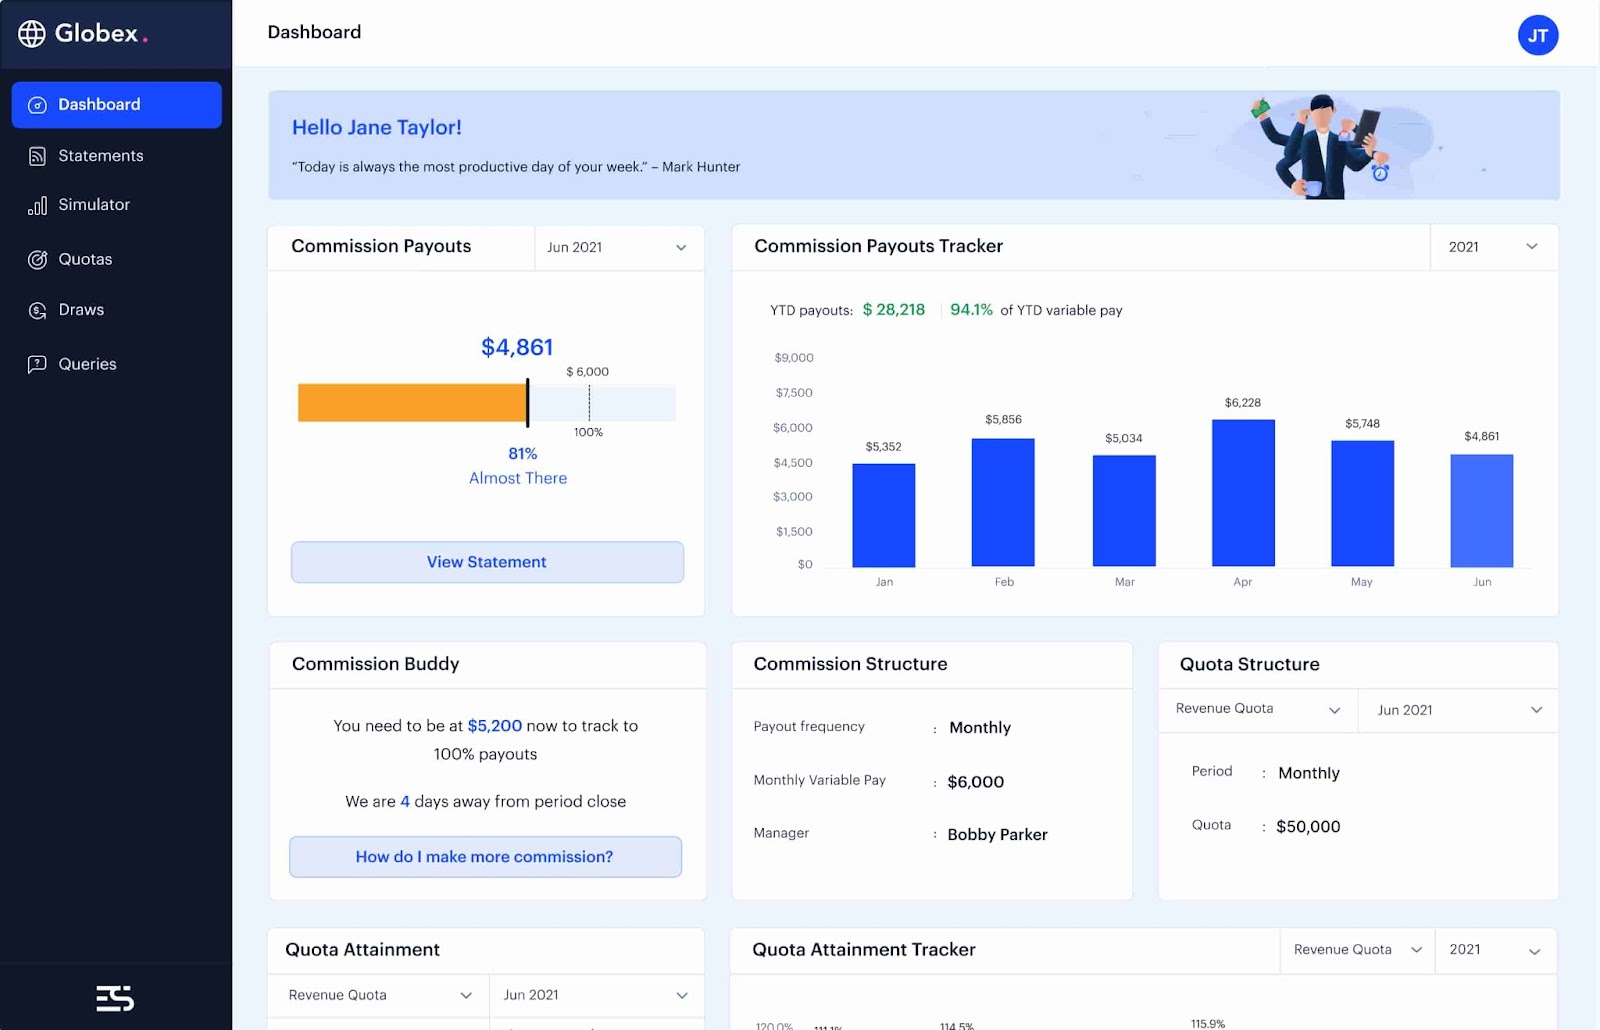Open Revenue Quota dropdown in Quota Structure
1600x1030 pixels.
pos(1258,709)
